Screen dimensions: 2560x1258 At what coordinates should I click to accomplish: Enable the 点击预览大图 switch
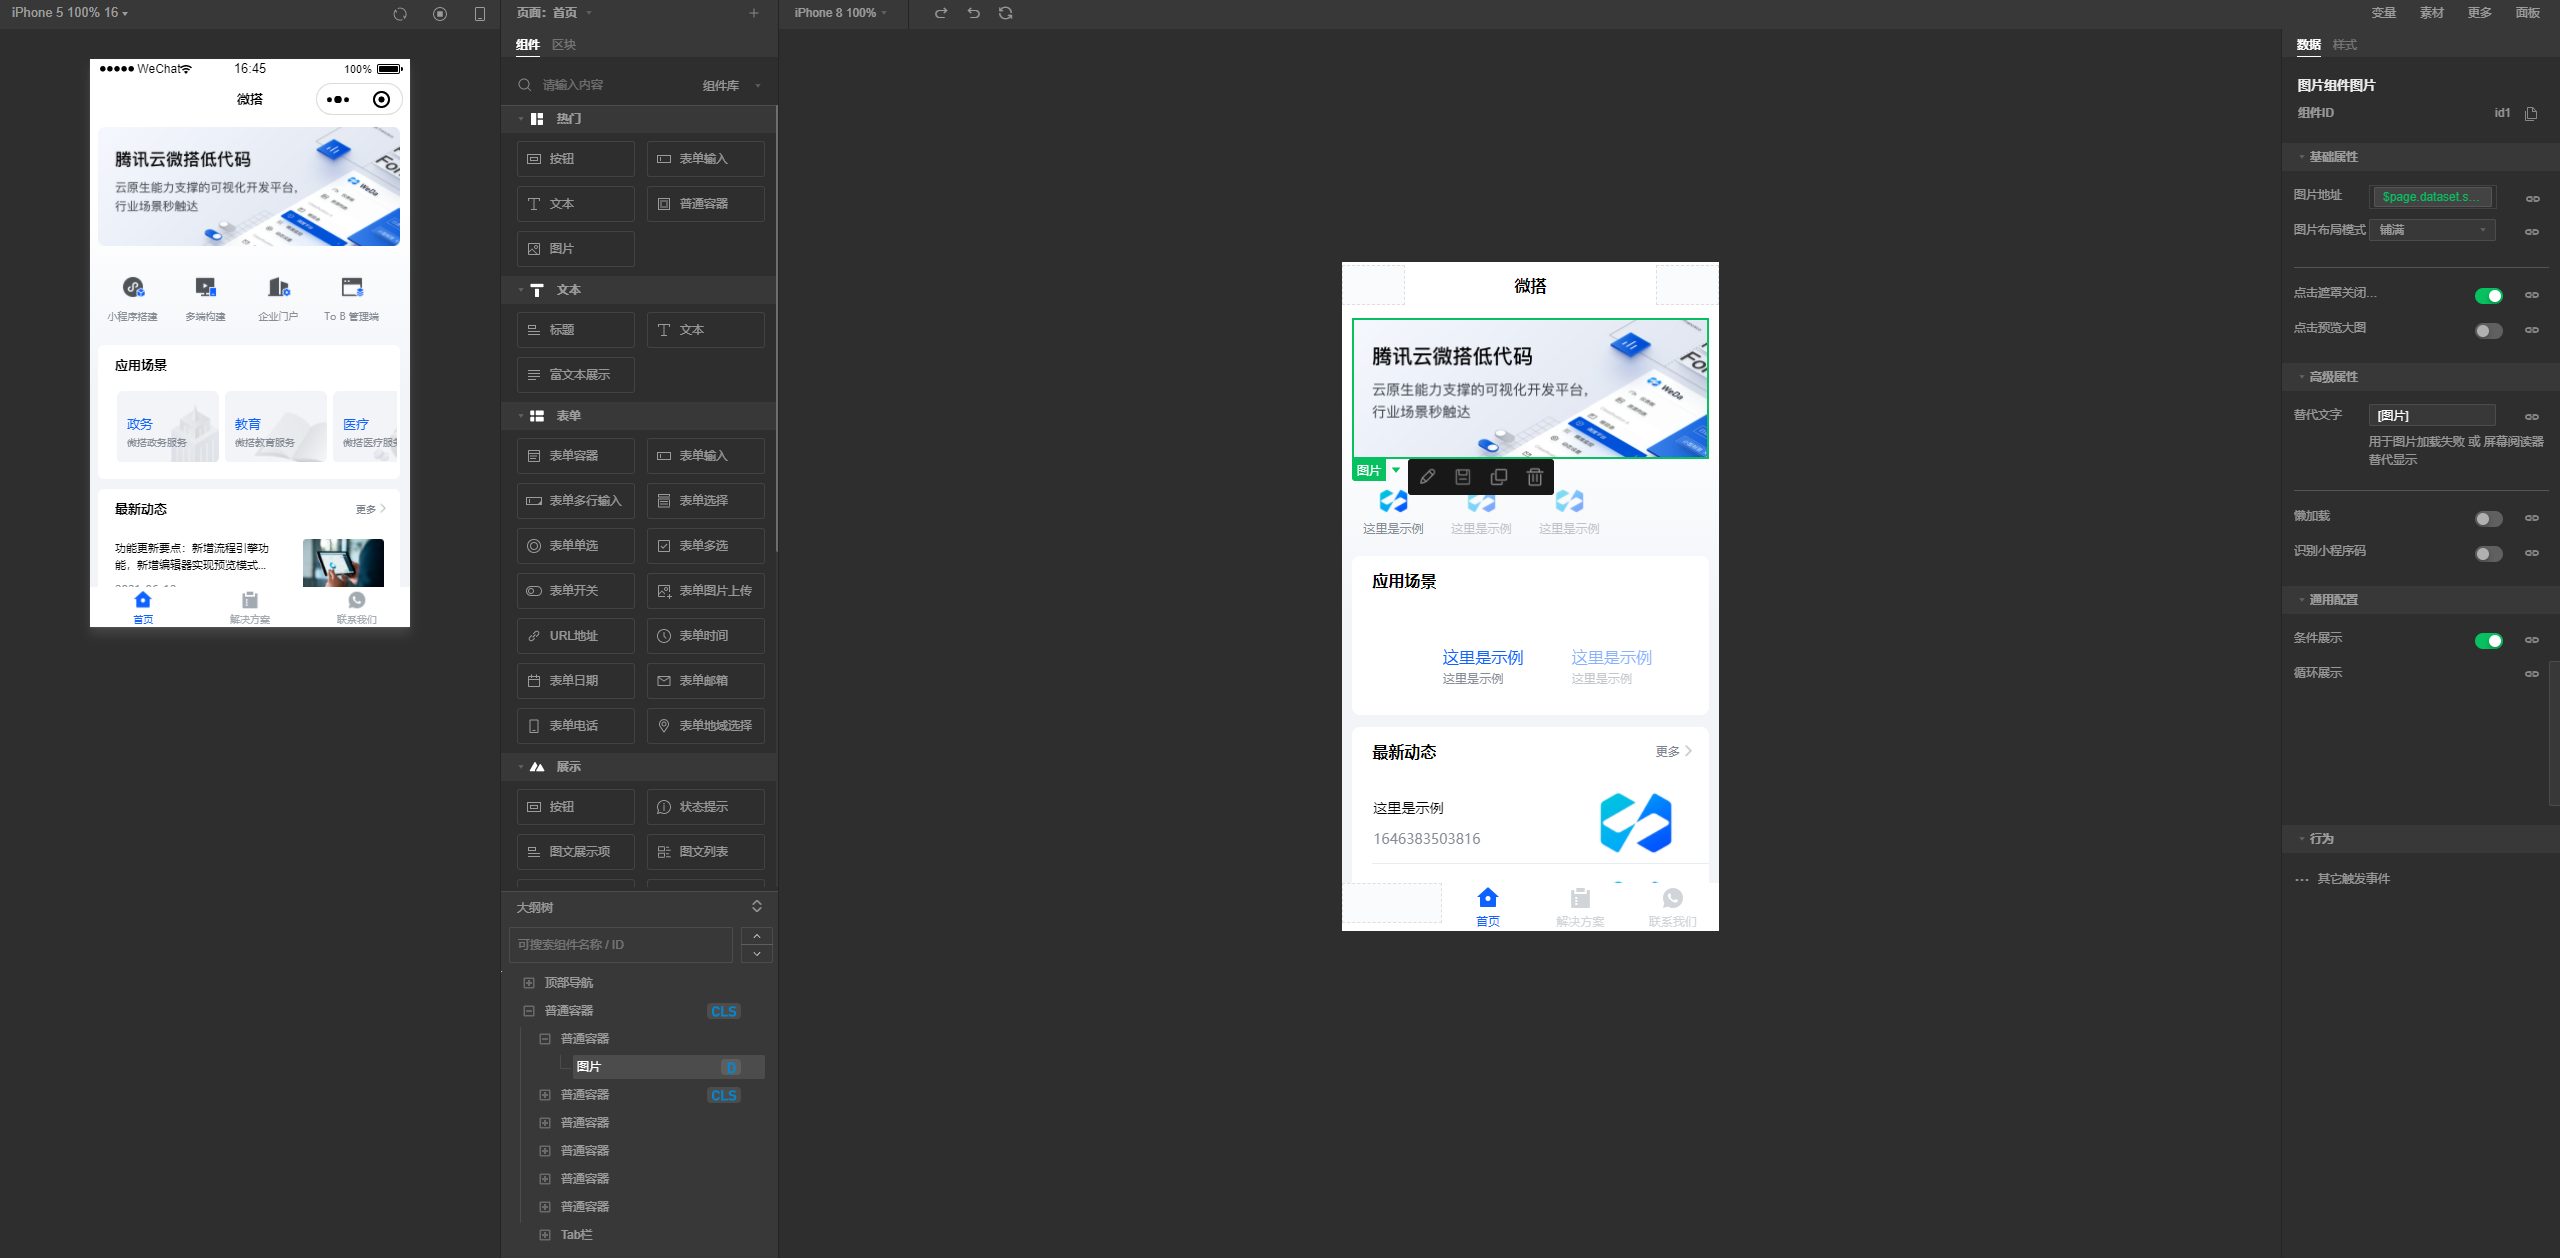[2488, 330]
